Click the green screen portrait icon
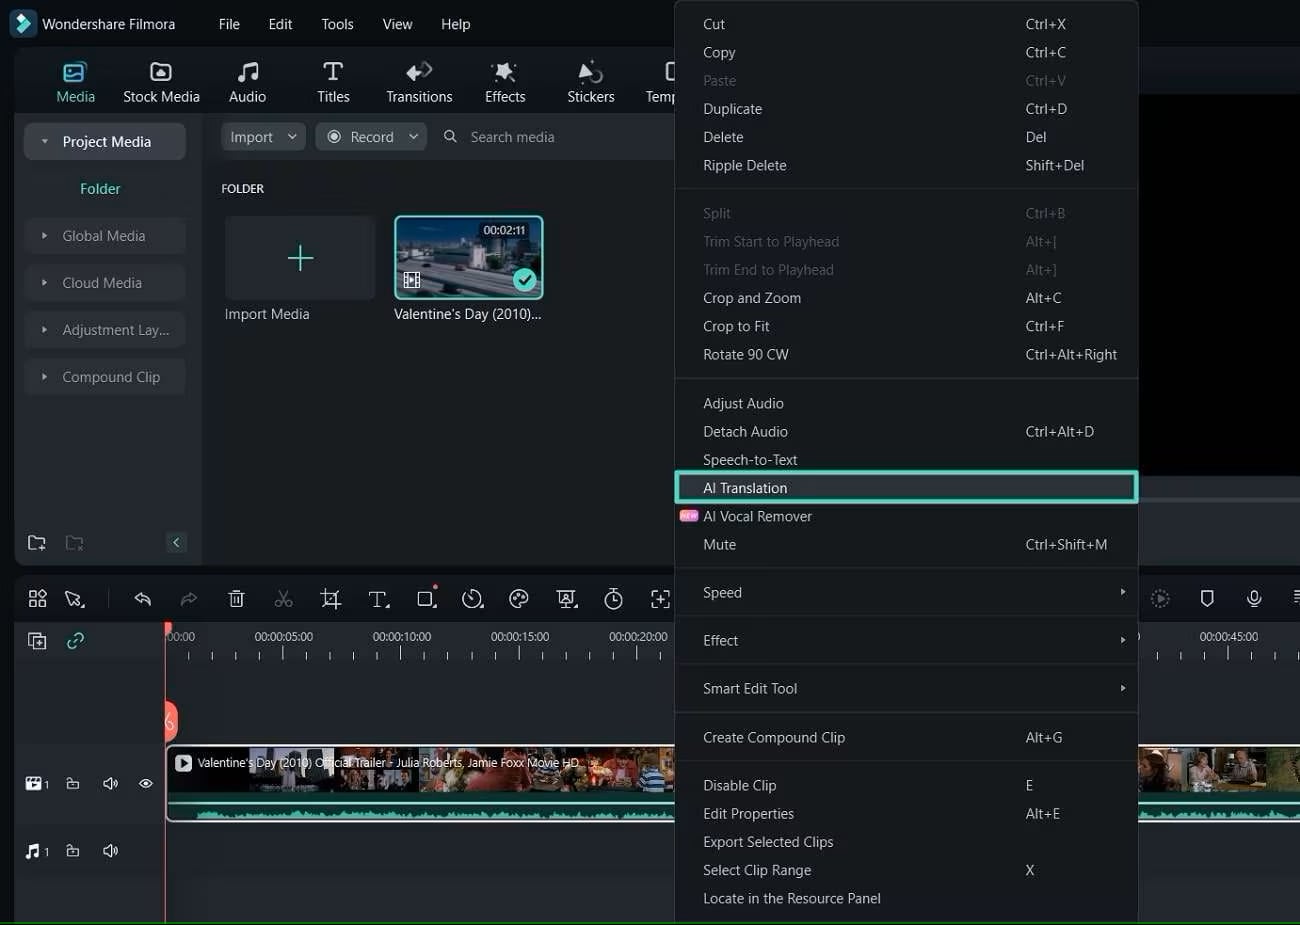Image resolution: width=1300 pixels, height=925 pixels. pyautogui.click(x=567, y=599)
